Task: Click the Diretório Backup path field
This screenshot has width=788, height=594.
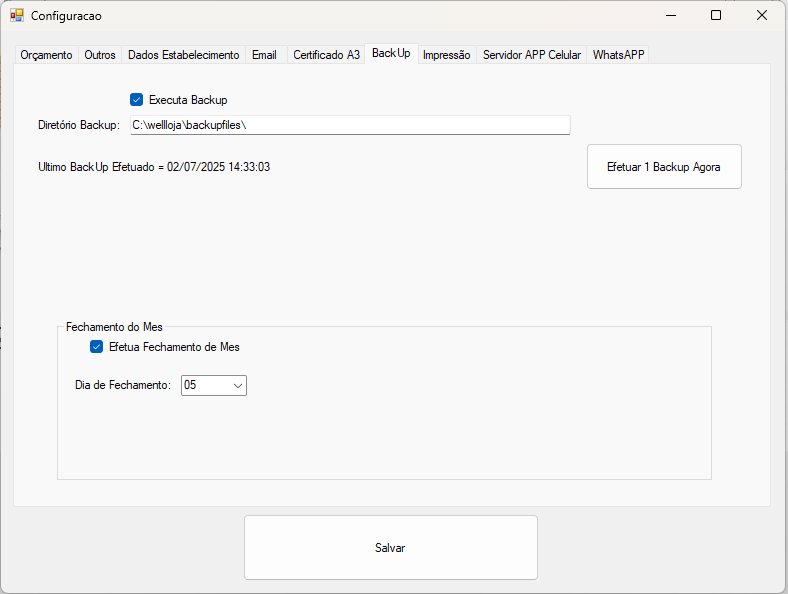Action: (350, 125)
